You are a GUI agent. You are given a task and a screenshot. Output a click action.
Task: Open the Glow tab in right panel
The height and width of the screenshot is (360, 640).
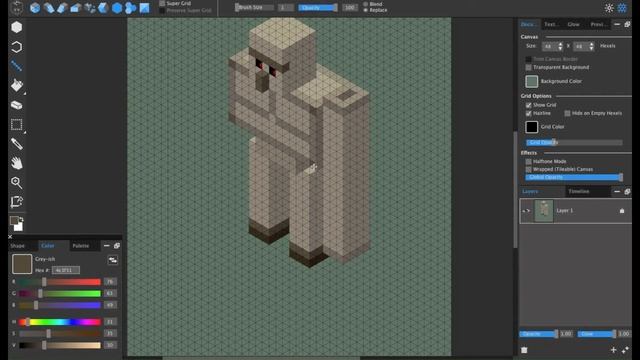coord(573,24)
